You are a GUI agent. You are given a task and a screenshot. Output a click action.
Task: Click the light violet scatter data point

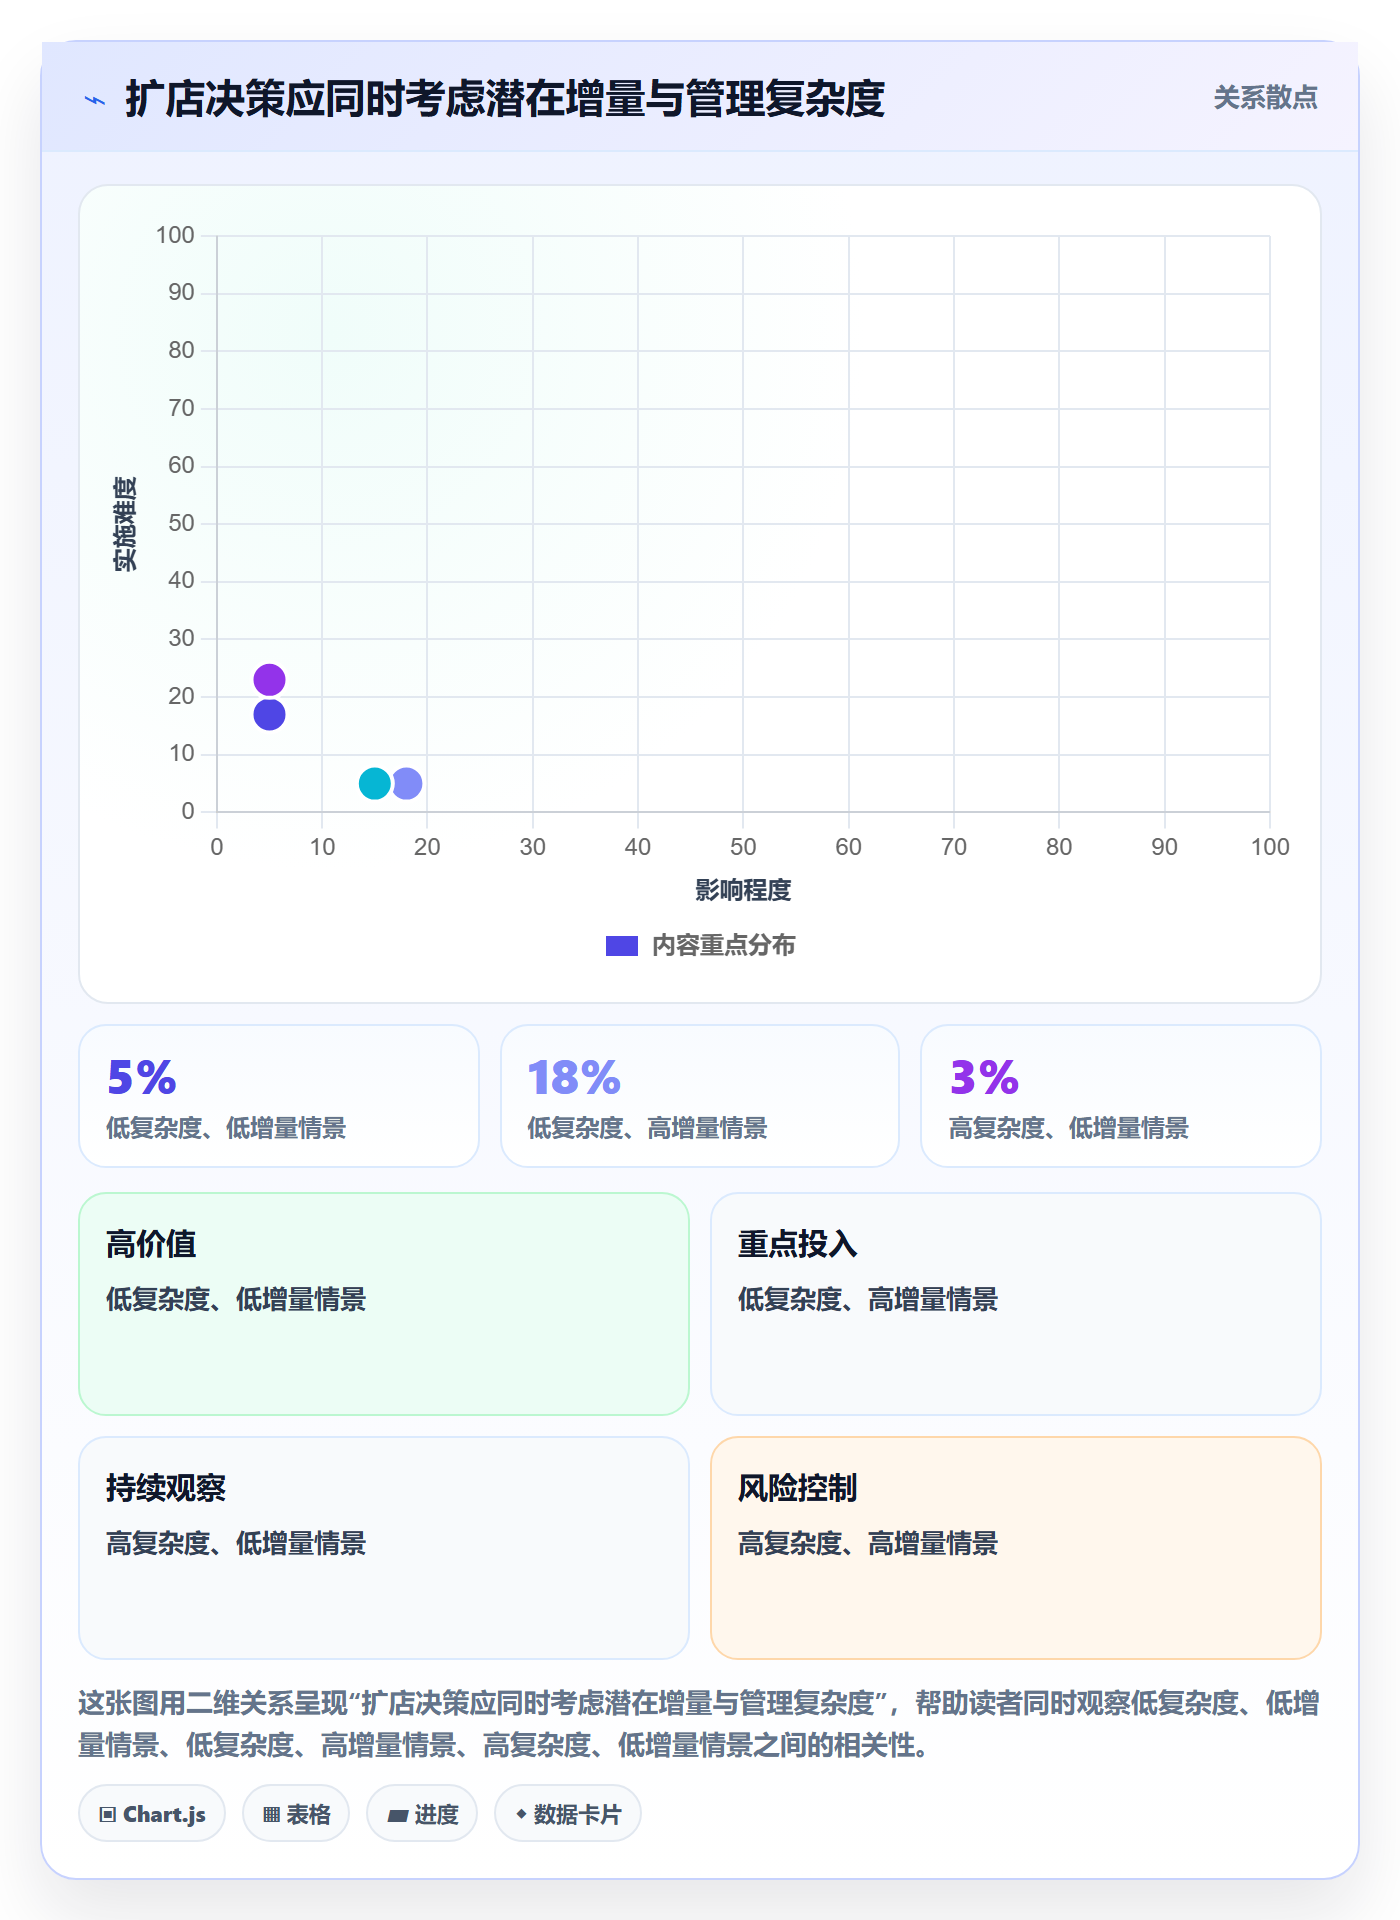(408, 783)
